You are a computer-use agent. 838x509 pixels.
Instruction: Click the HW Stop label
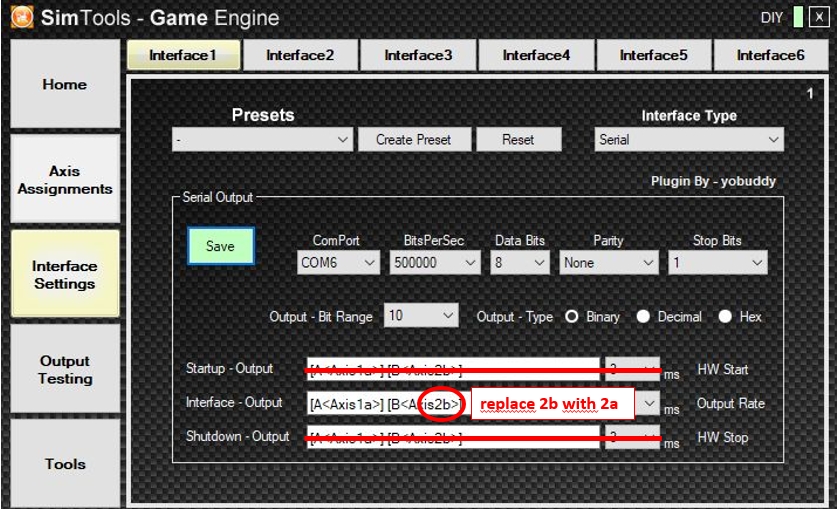click(x=723, y=437)
